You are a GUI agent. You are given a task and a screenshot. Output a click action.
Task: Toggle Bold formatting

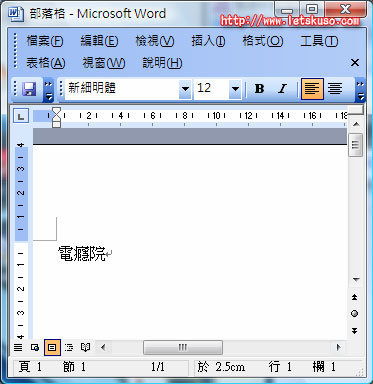pyautogui.click(x=259, y=89)
